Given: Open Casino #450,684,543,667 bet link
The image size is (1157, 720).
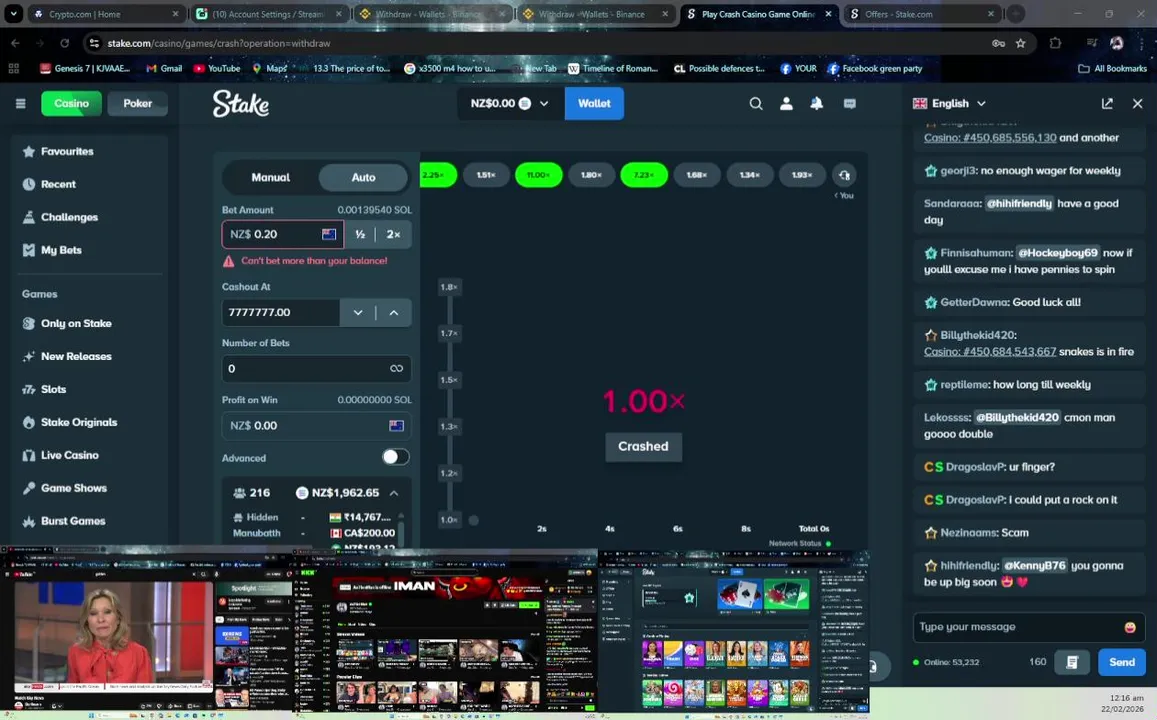Looking at the screenshot, I should pyautogui.click(x=990, y=352).
